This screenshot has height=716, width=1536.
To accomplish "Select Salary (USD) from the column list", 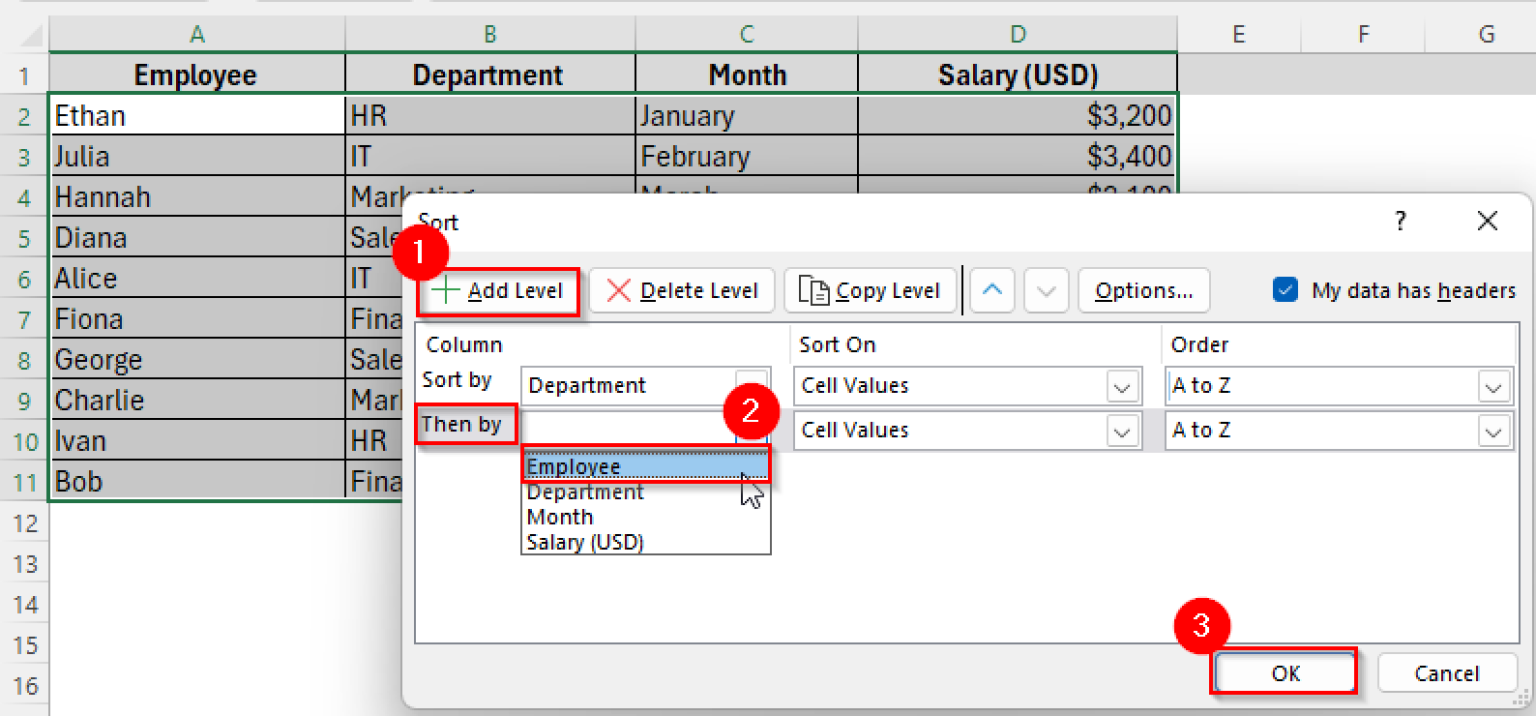I will click(584, 542).
